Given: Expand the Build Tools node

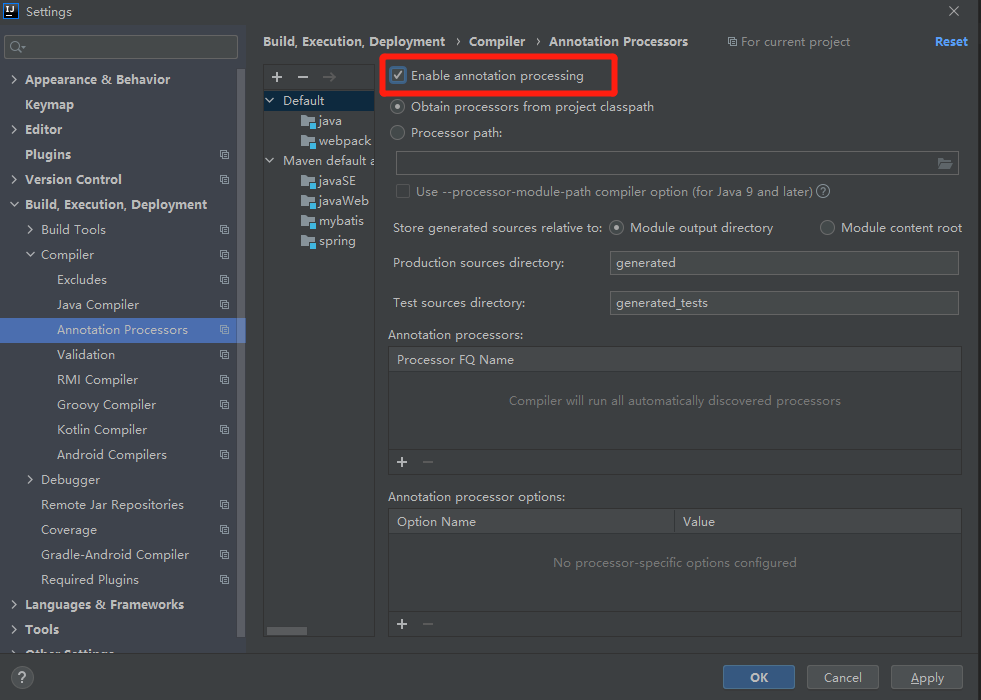Looking at the screenshot, I should tap(30, 230).
